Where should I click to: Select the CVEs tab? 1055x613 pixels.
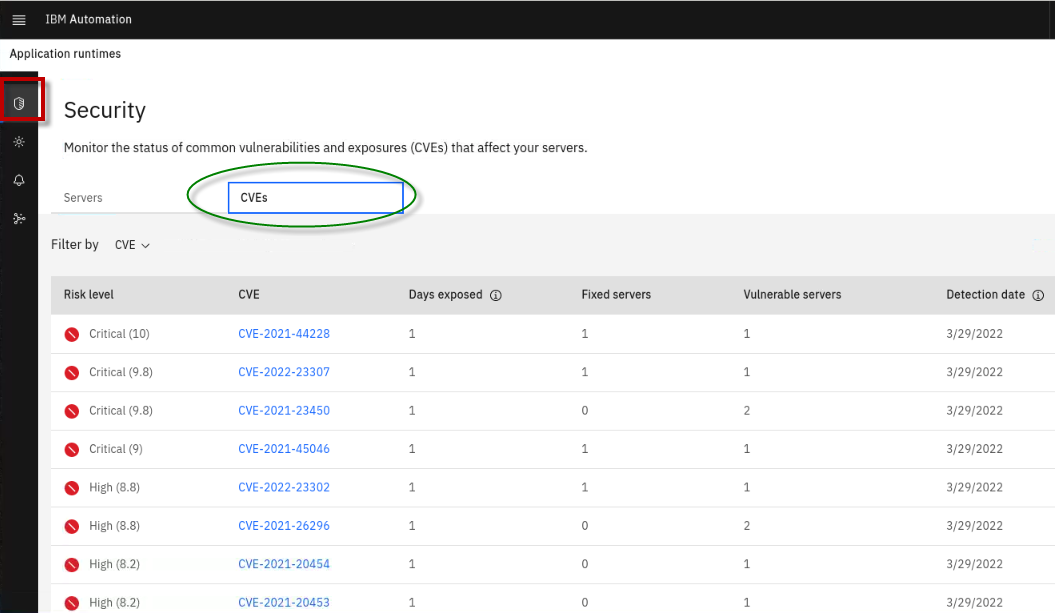pos(314,198)
